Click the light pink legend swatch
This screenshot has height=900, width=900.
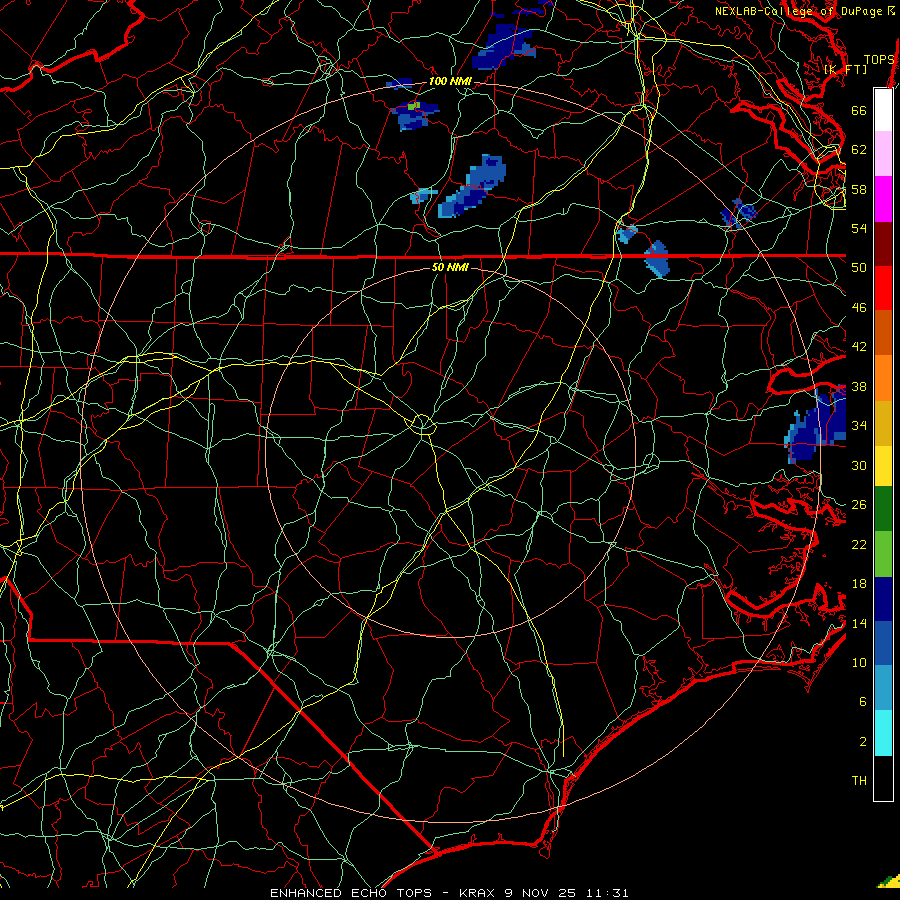pyautogui.click(x=883, y=153)
